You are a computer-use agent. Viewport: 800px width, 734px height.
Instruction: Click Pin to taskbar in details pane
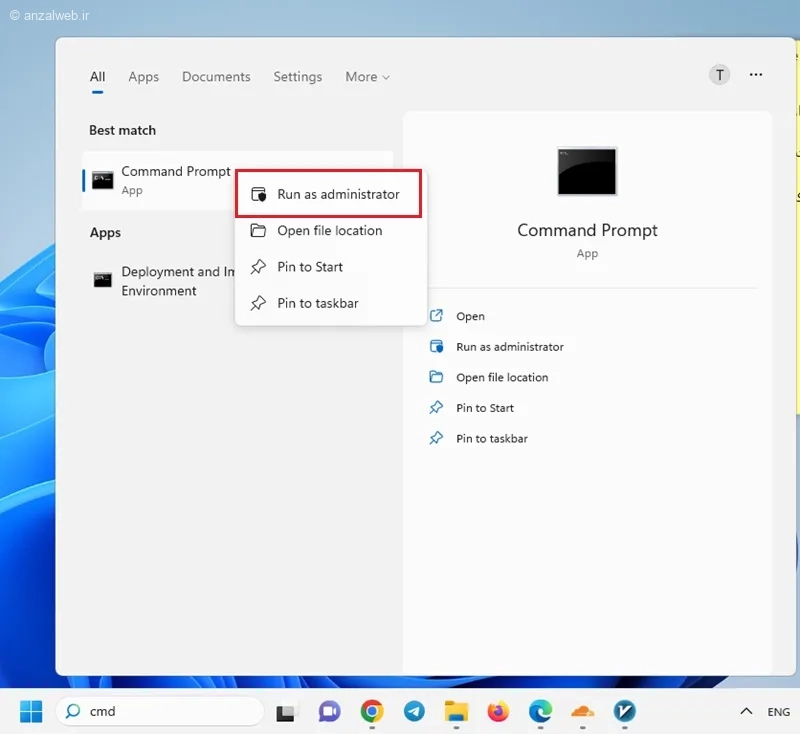[x=492, y=439]
